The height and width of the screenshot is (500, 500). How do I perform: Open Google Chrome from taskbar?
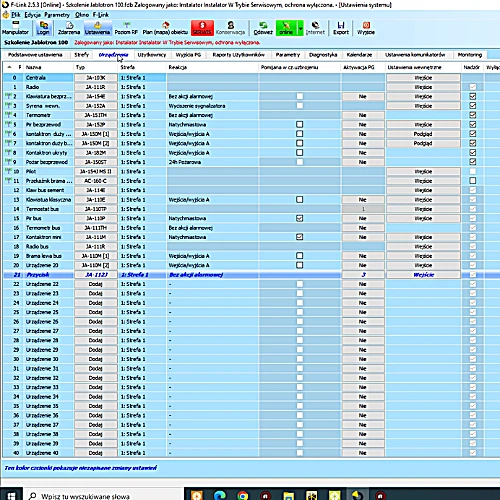tap(243, 496)
